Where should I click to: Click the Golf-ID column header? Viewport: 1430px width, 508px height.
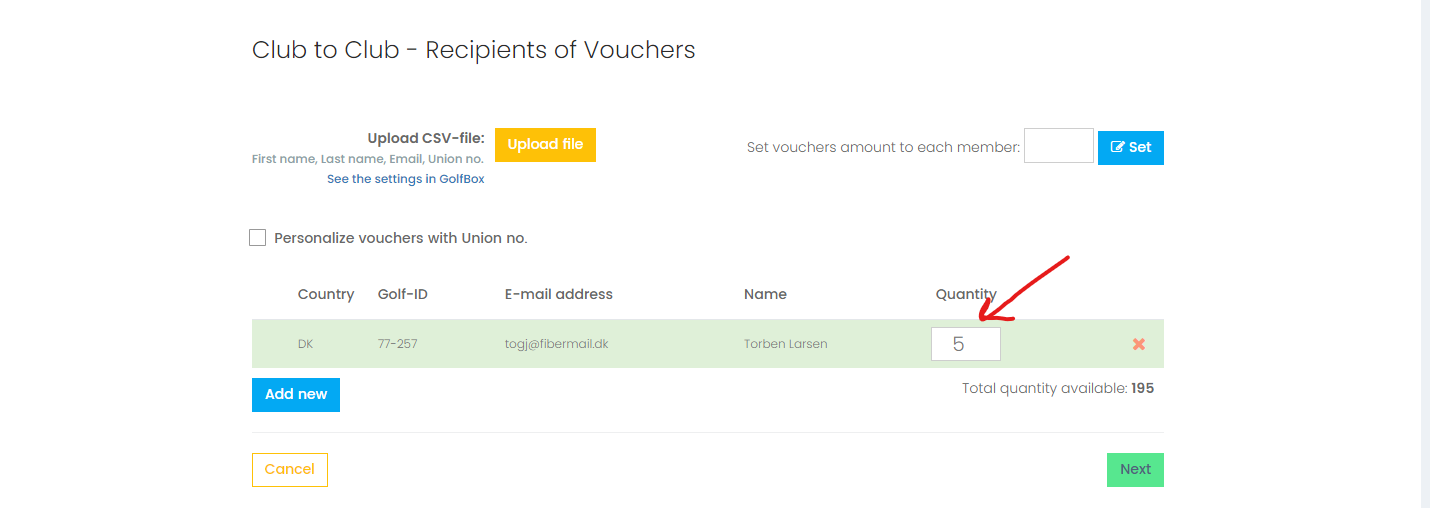tap(403, 294)
